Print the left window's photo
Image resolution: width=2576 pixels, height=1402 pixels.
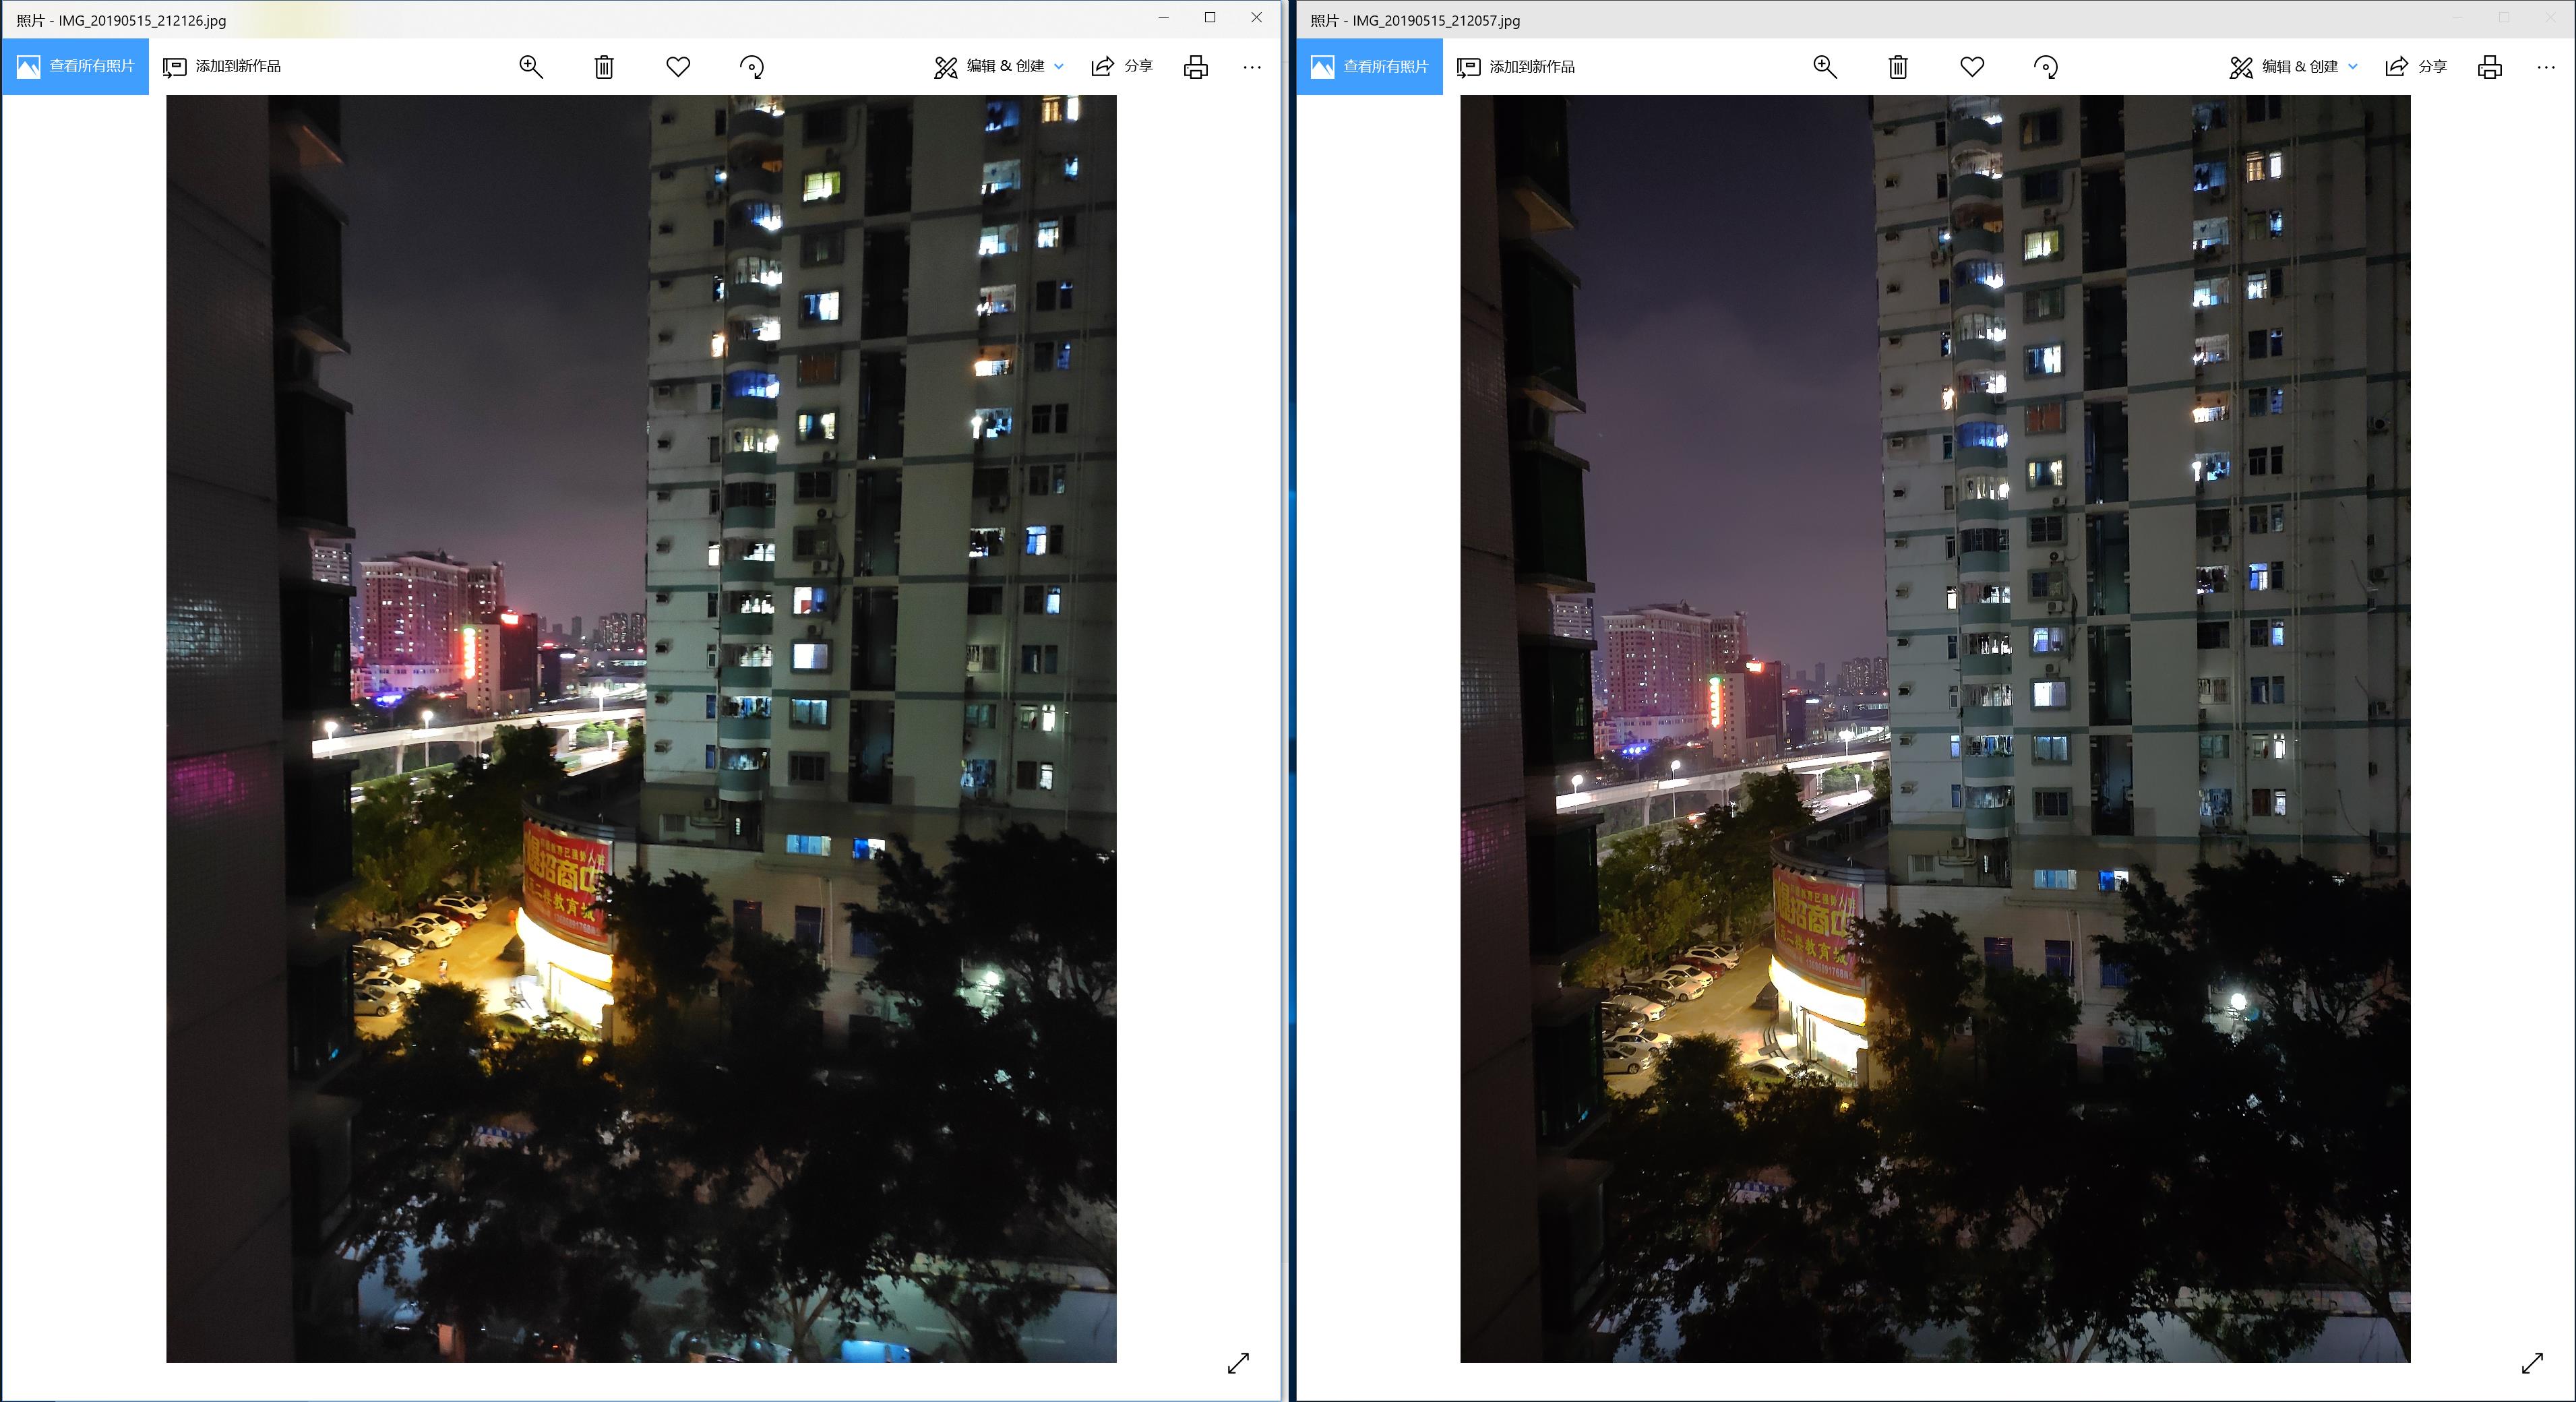[x=1196, y=67]
